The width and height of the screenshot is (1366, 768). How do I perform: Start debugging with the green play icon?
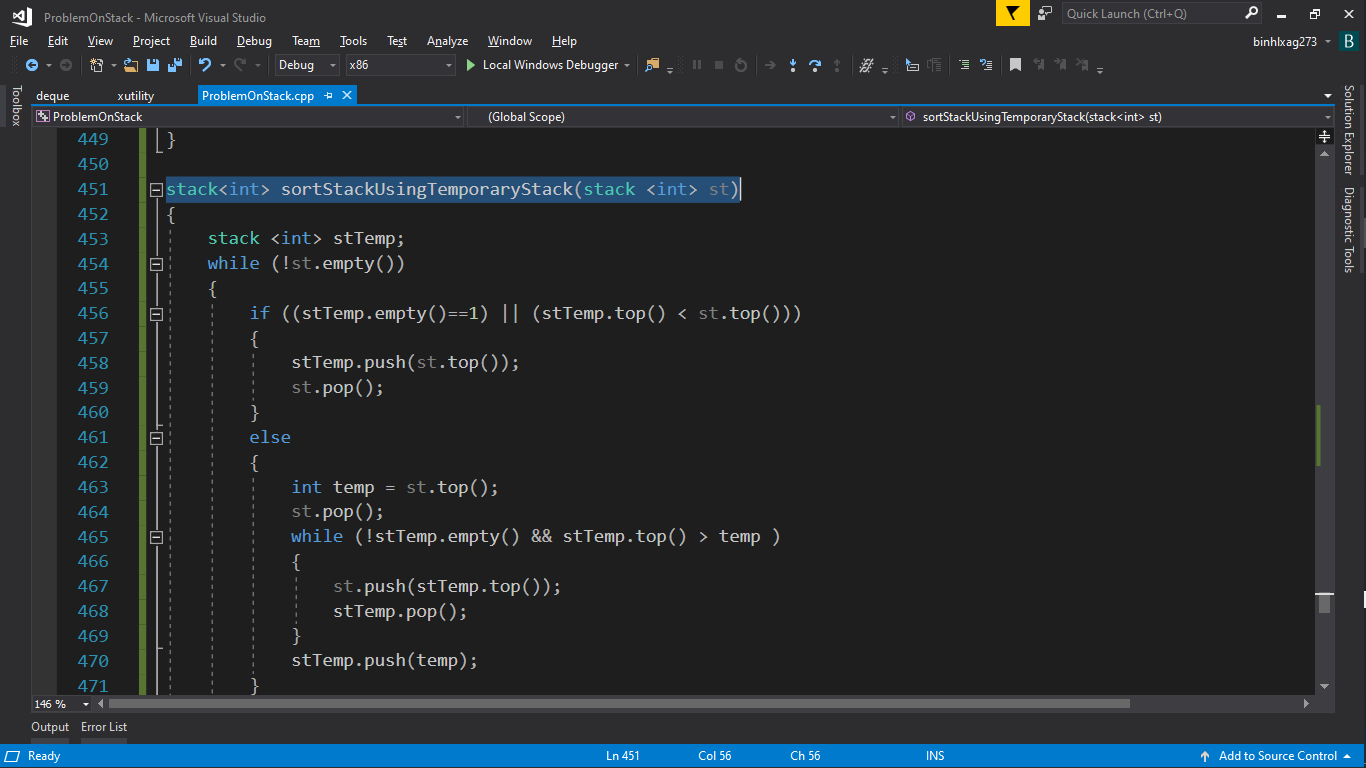(x=471, y=65)
